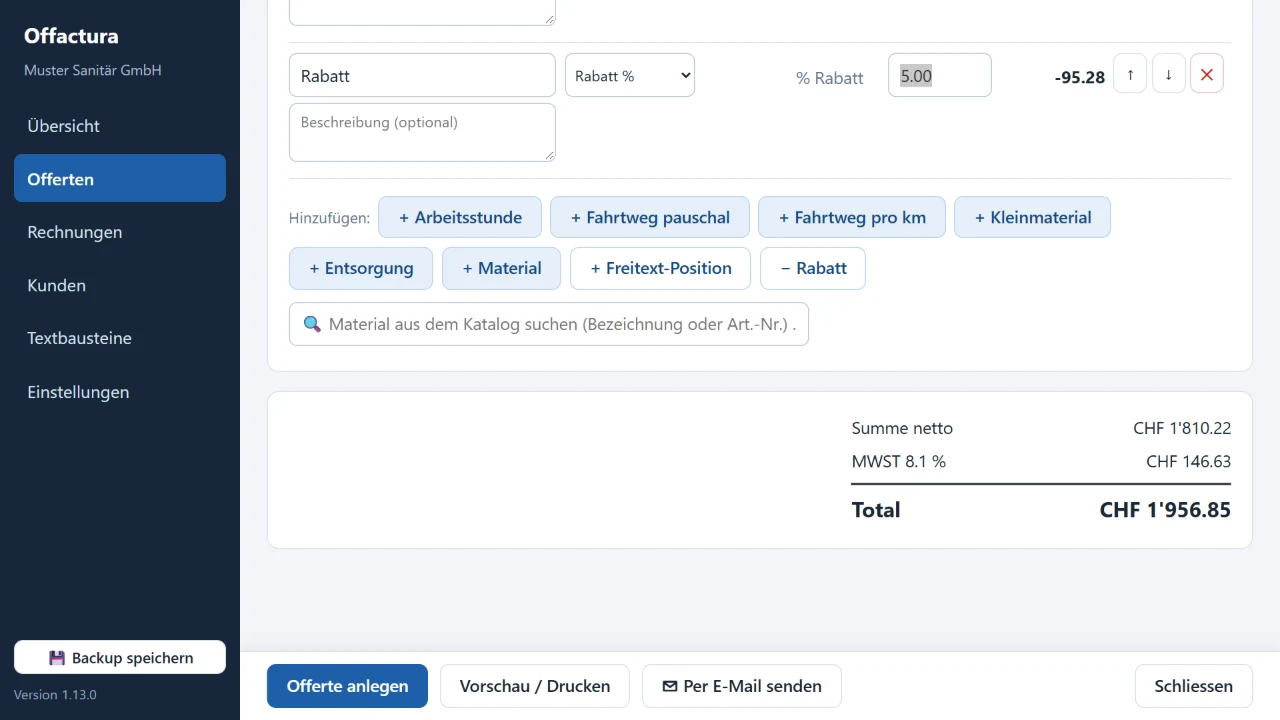Close the editor with Schliessen
Image resolution: width=1280 pixels, height=720 pixels.
(1194, 686)
